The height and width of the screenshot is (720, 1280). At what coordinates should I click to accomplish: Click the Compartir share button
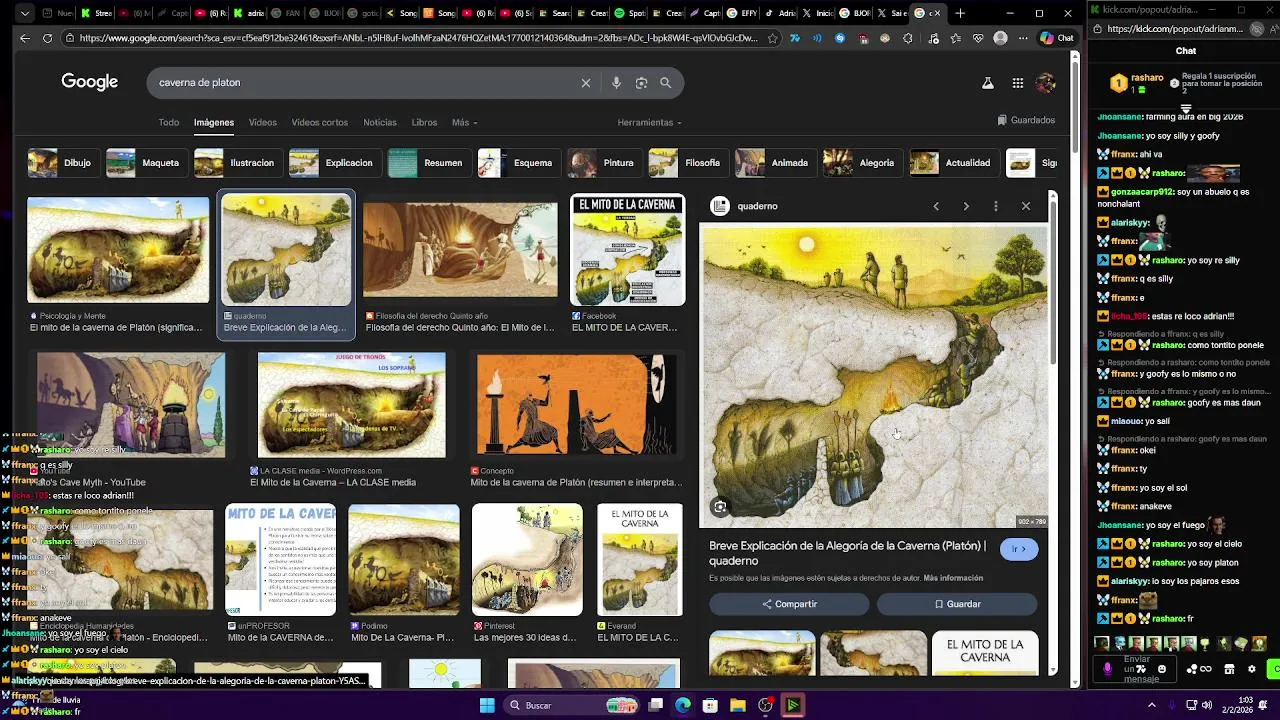(789, 604)
